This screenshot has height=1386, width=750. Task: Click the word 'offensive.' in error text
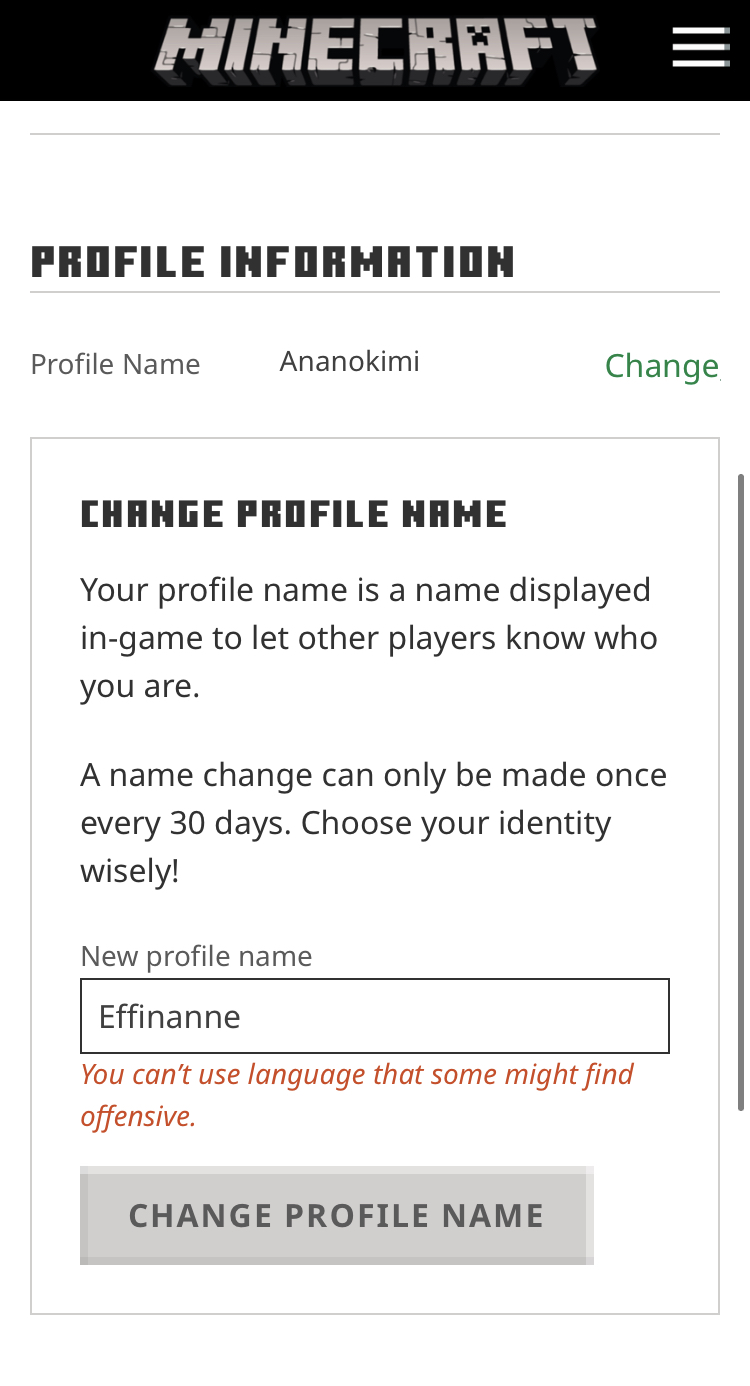[138, 1116]
